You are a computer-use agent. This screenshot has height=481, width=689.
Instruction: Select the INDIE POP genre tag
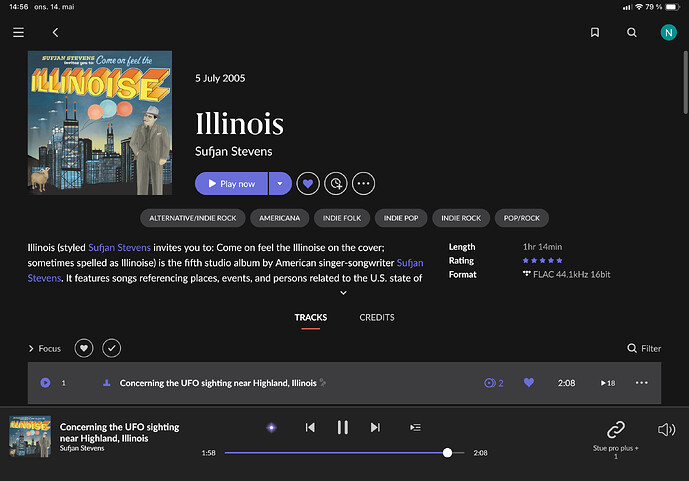point(401,218)
